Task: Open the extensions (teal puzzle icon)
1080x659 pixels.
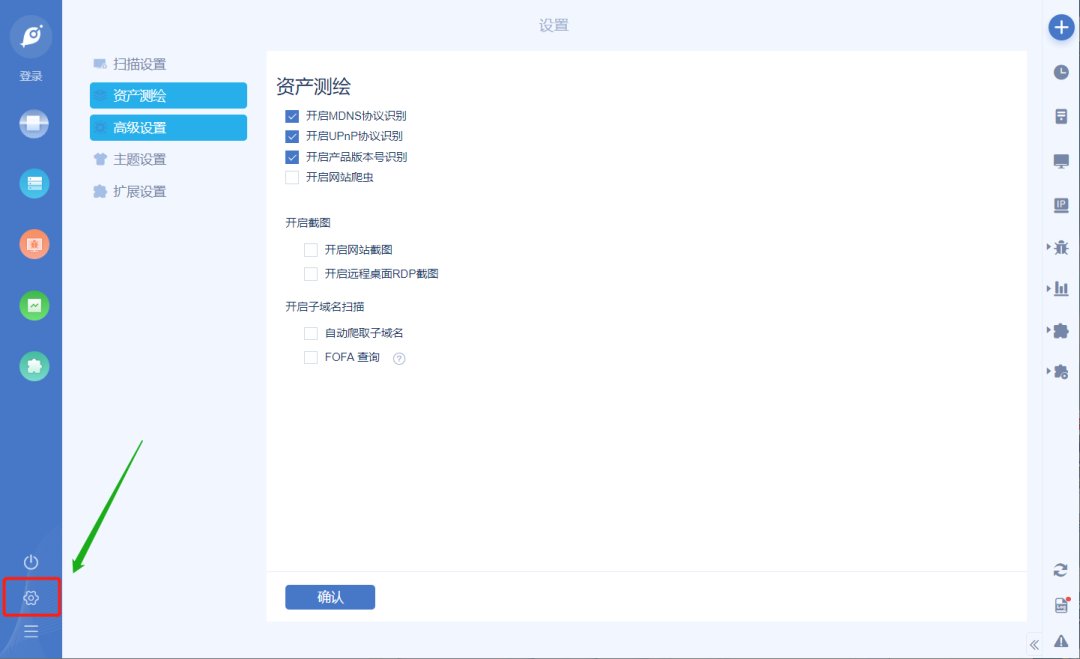Action: pos(34,366)
